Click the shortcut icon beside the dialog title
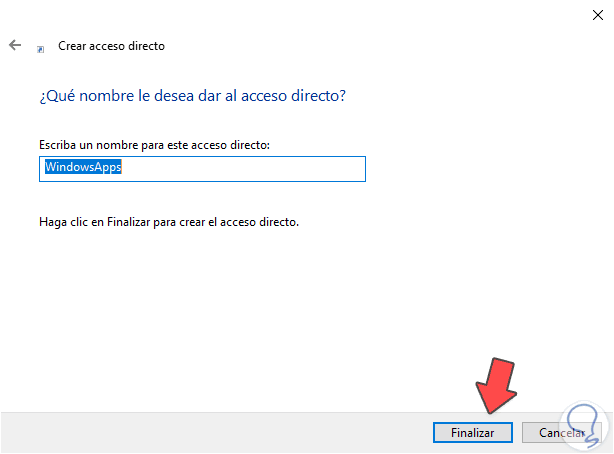Viewport: 614px width, 454px height. click(41, 48)
